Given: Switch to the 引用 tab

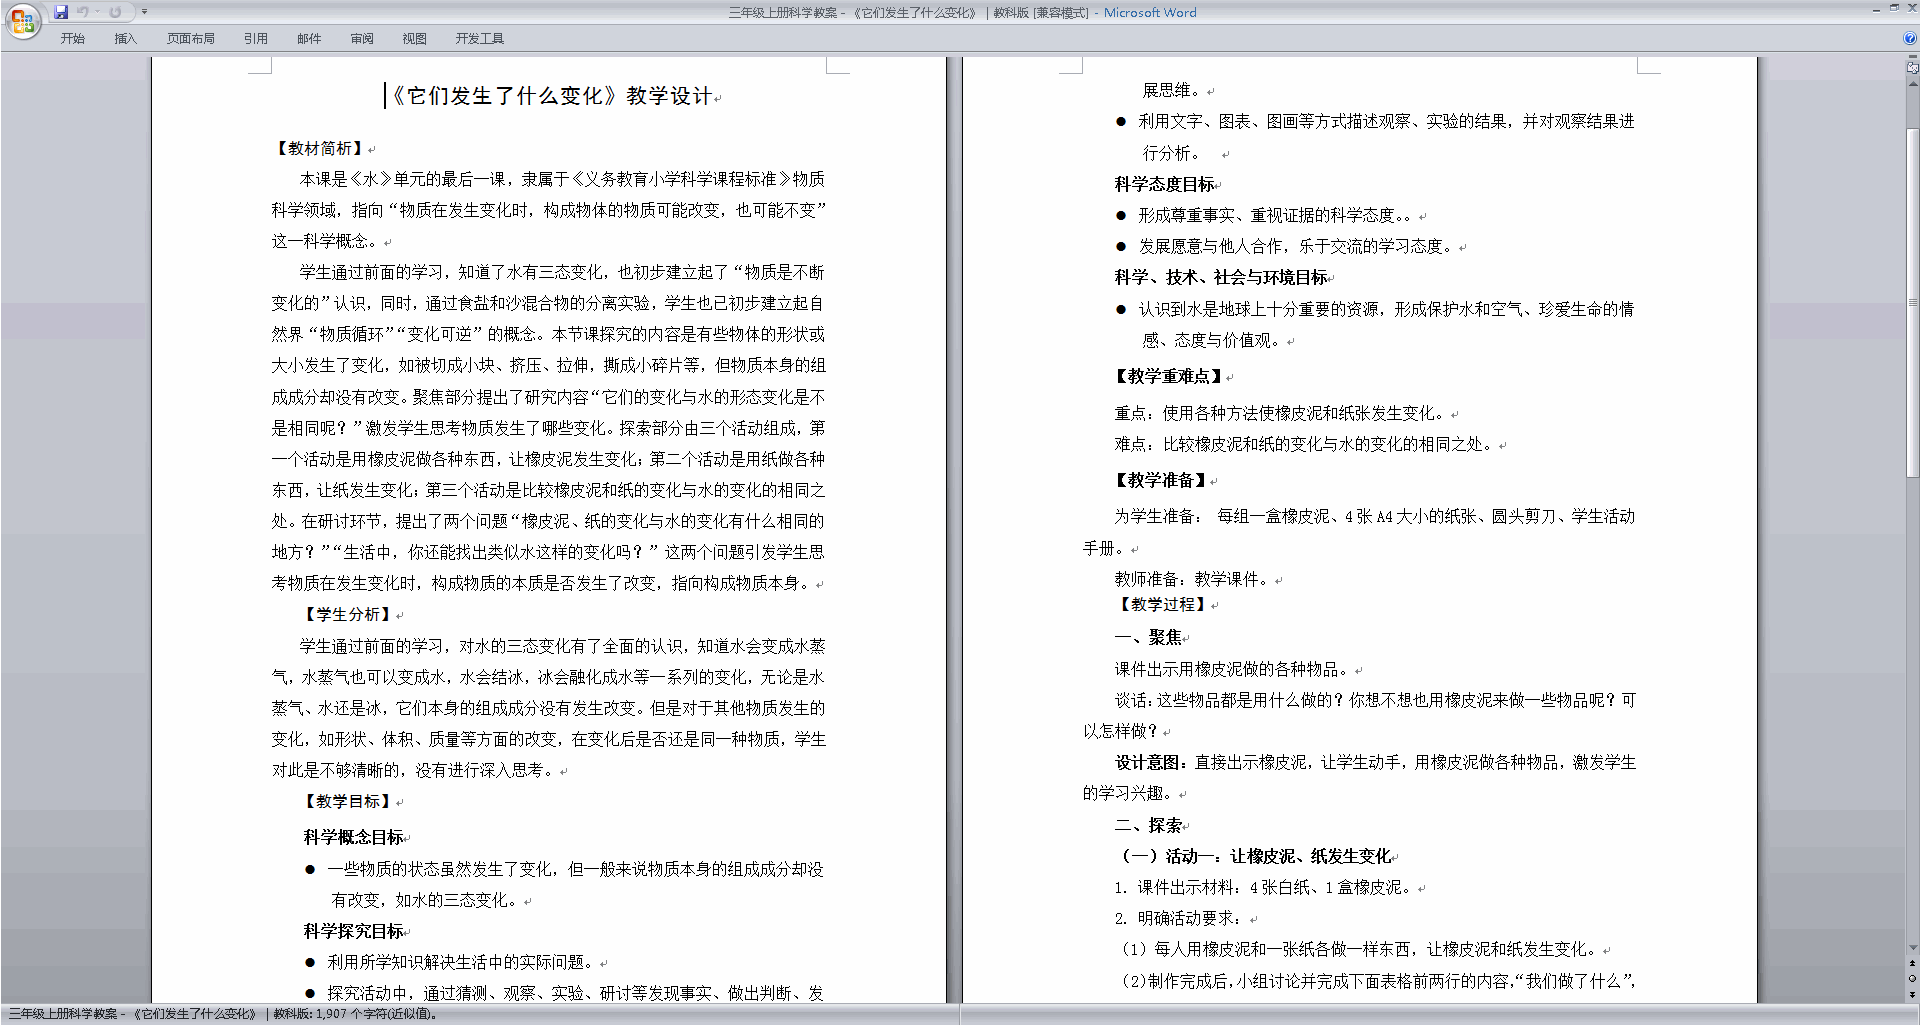Looking at the screenshot, I should (256, 39).
